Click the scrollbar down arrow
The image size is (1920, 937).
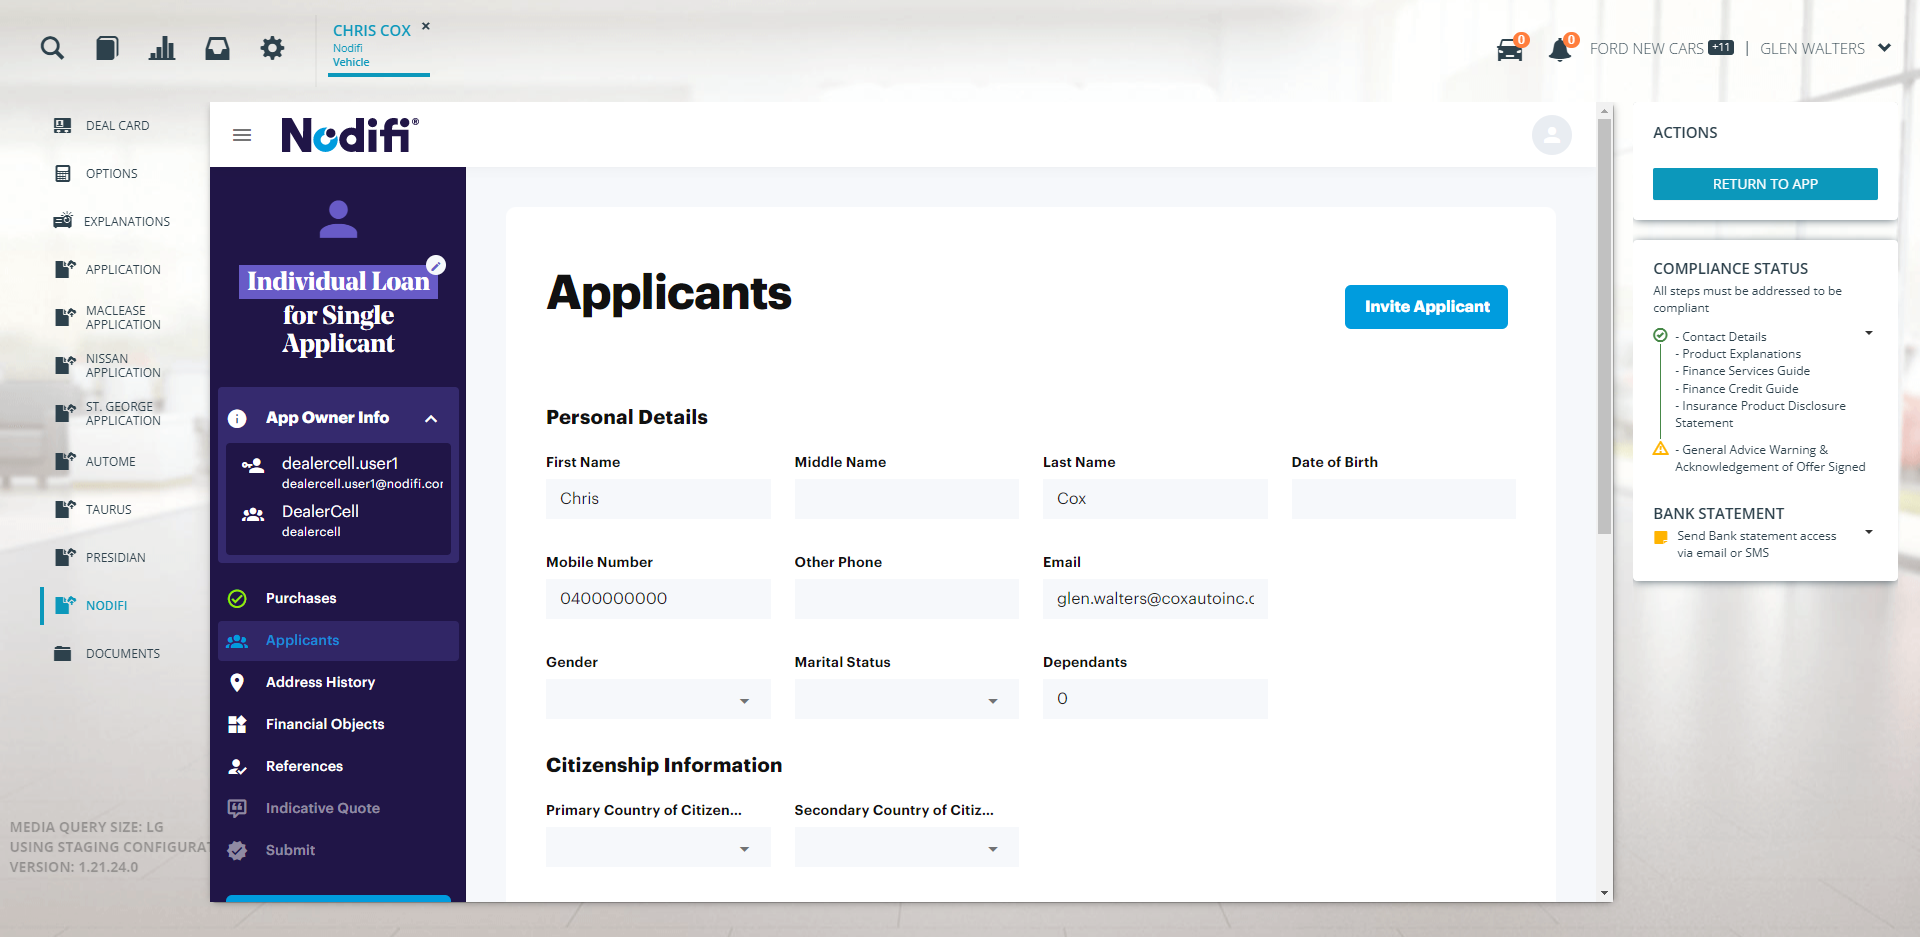[x=1604, y=893]
